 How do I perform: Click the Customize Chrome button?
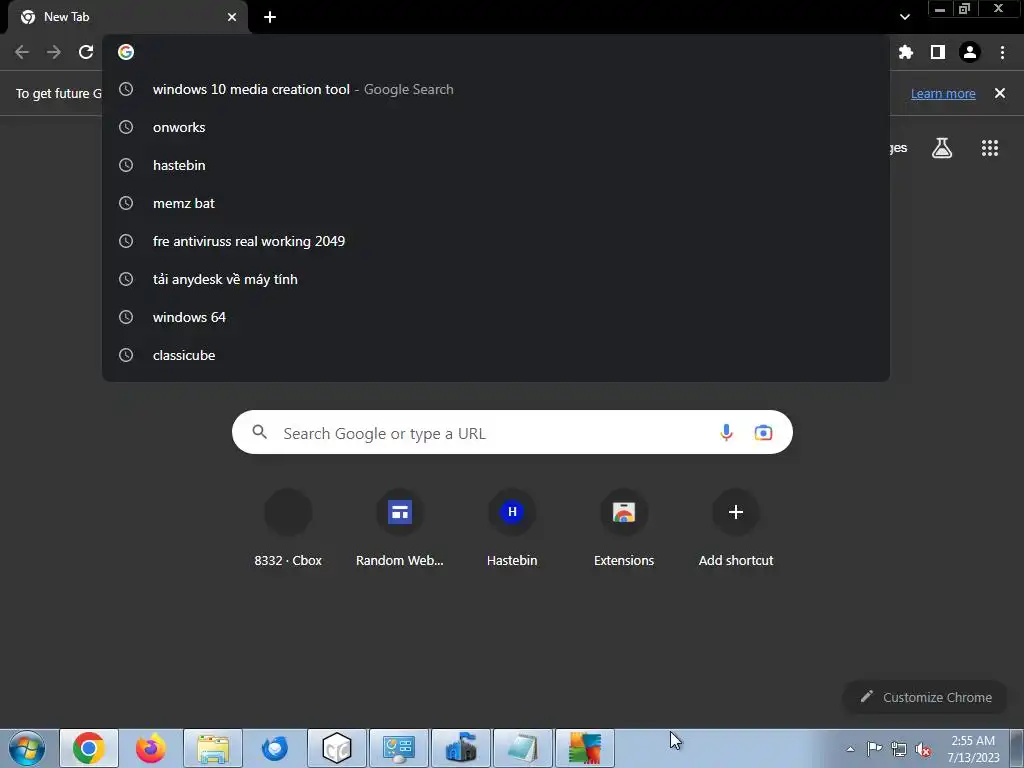coord(925,697)
